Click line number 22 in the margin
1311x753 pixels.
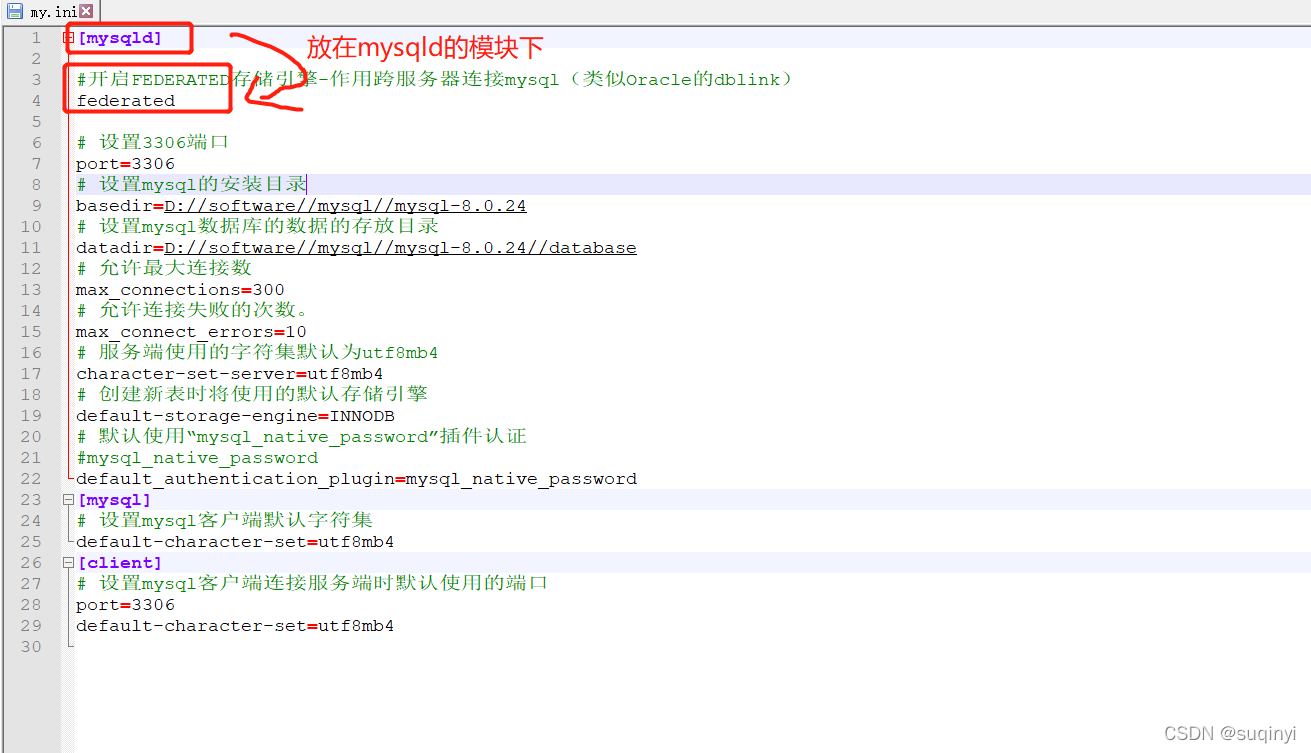pos(31,479)
